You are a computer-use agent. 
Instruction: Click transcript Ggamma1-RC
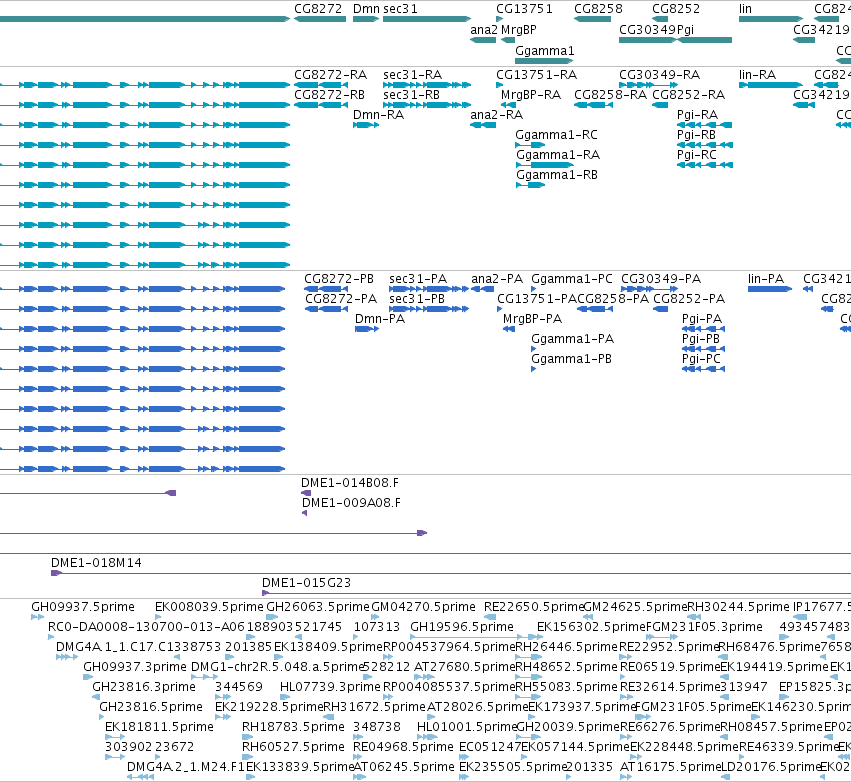(556, 135)
